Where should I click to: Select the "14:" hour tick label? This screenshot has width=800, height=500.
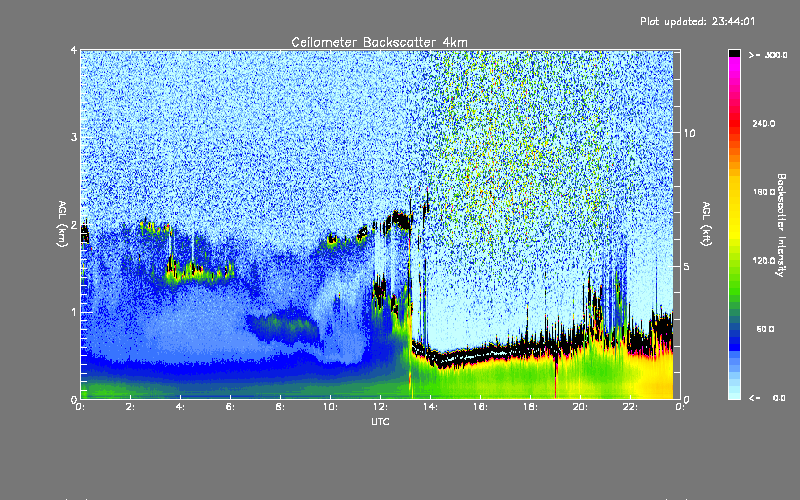[x=430, y=407]
